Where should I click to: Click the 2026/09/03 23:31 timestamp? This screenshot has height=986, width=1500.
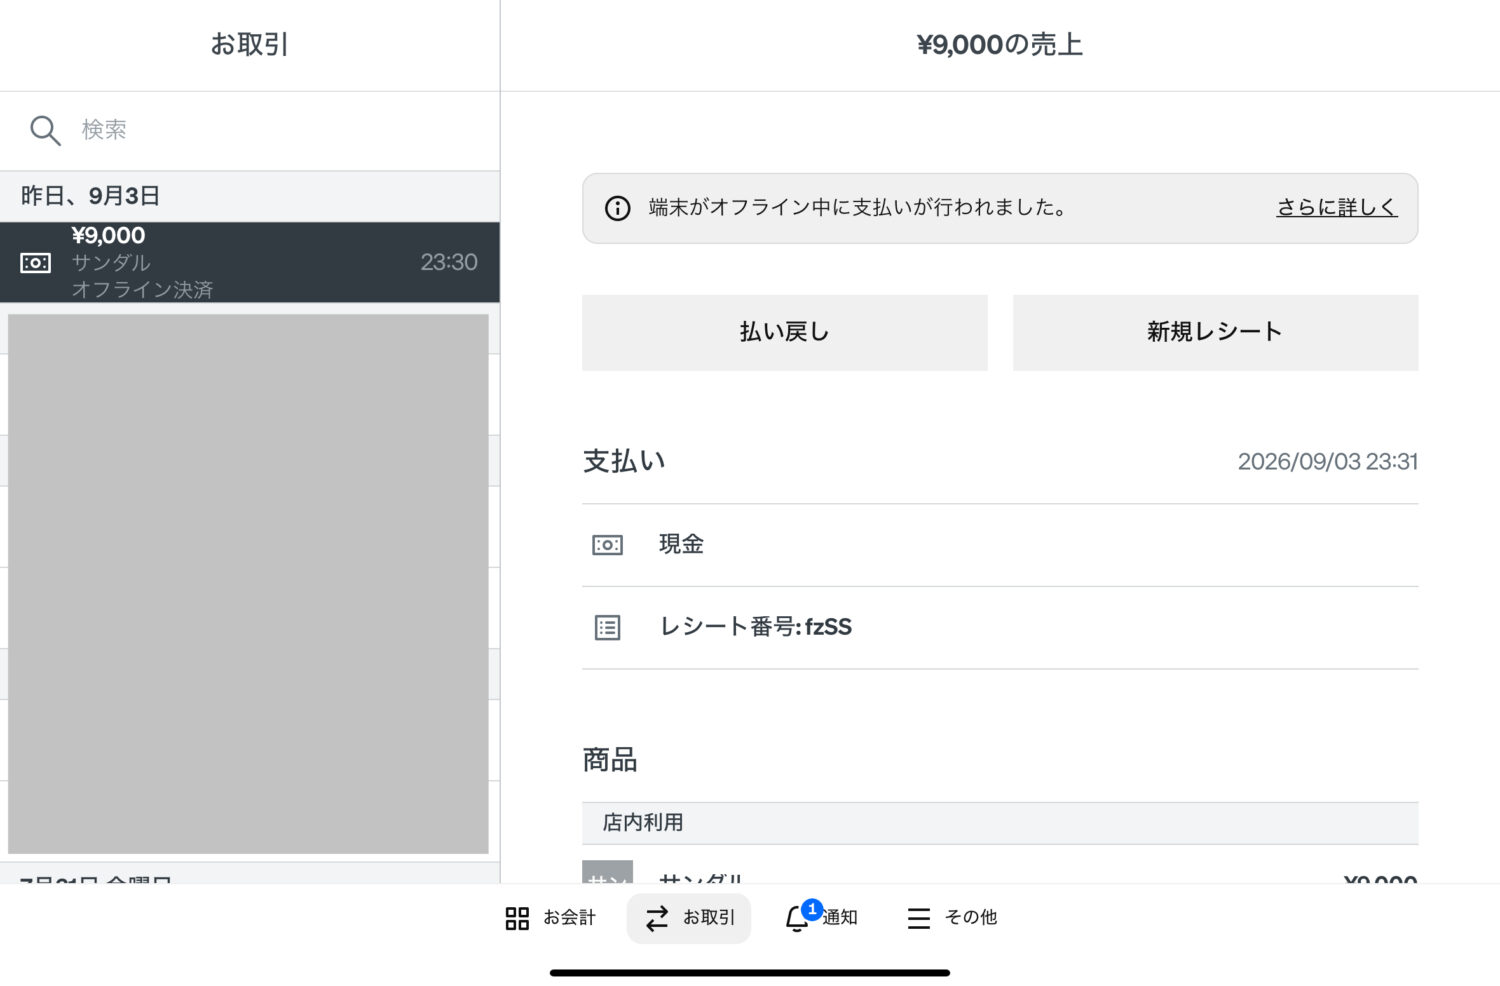(x=1328, y=461)
